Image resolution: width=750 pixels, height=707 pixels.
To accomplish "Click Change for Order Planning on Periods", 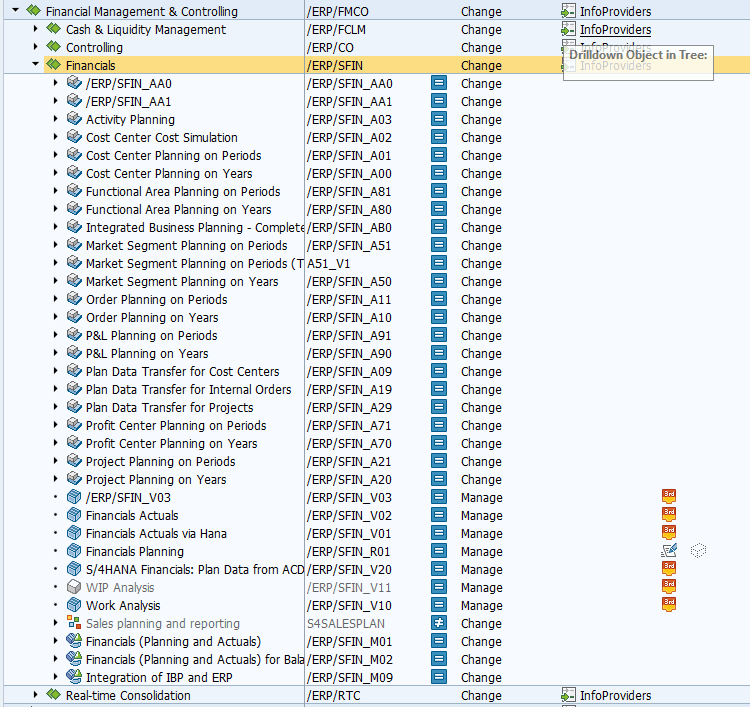I will point(481,299).
